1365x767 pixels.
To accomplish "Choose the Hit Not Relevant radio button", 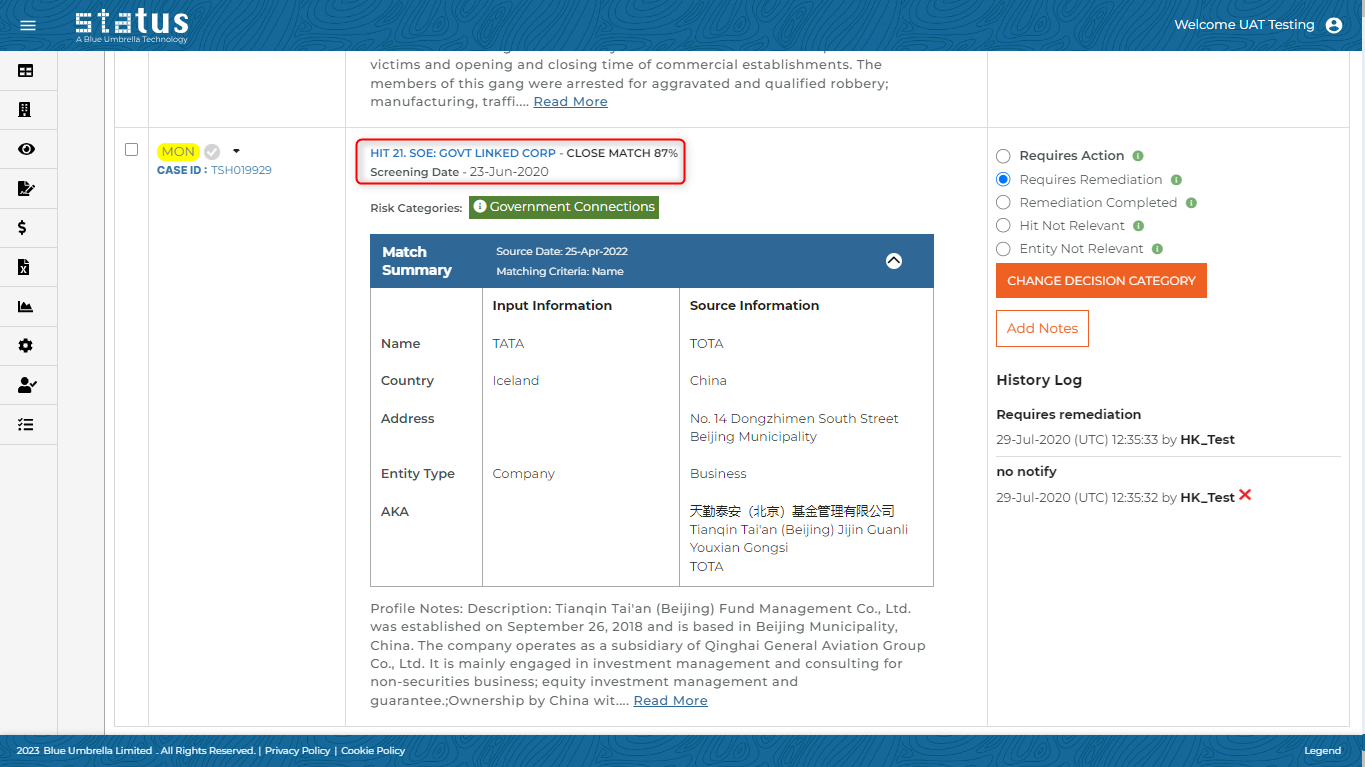I will (1004, 226).
